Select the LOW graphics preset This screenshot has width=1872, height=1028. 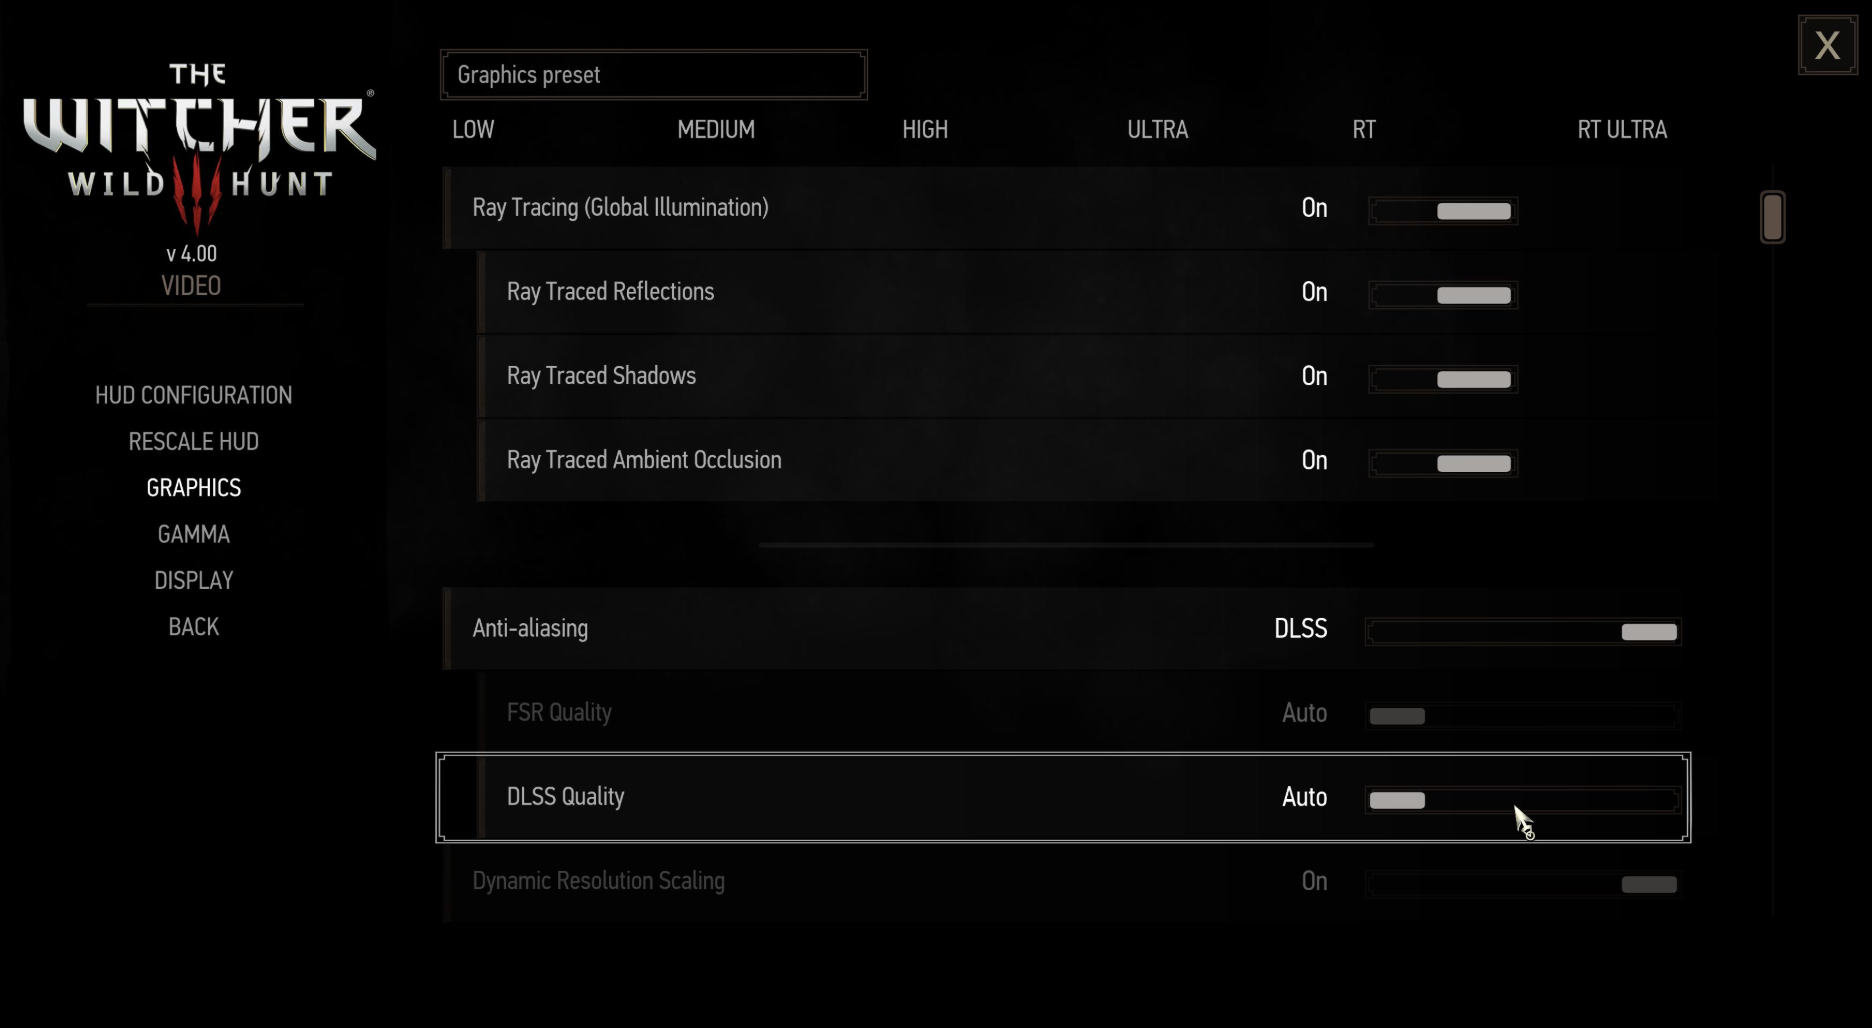tap(473, 130)
